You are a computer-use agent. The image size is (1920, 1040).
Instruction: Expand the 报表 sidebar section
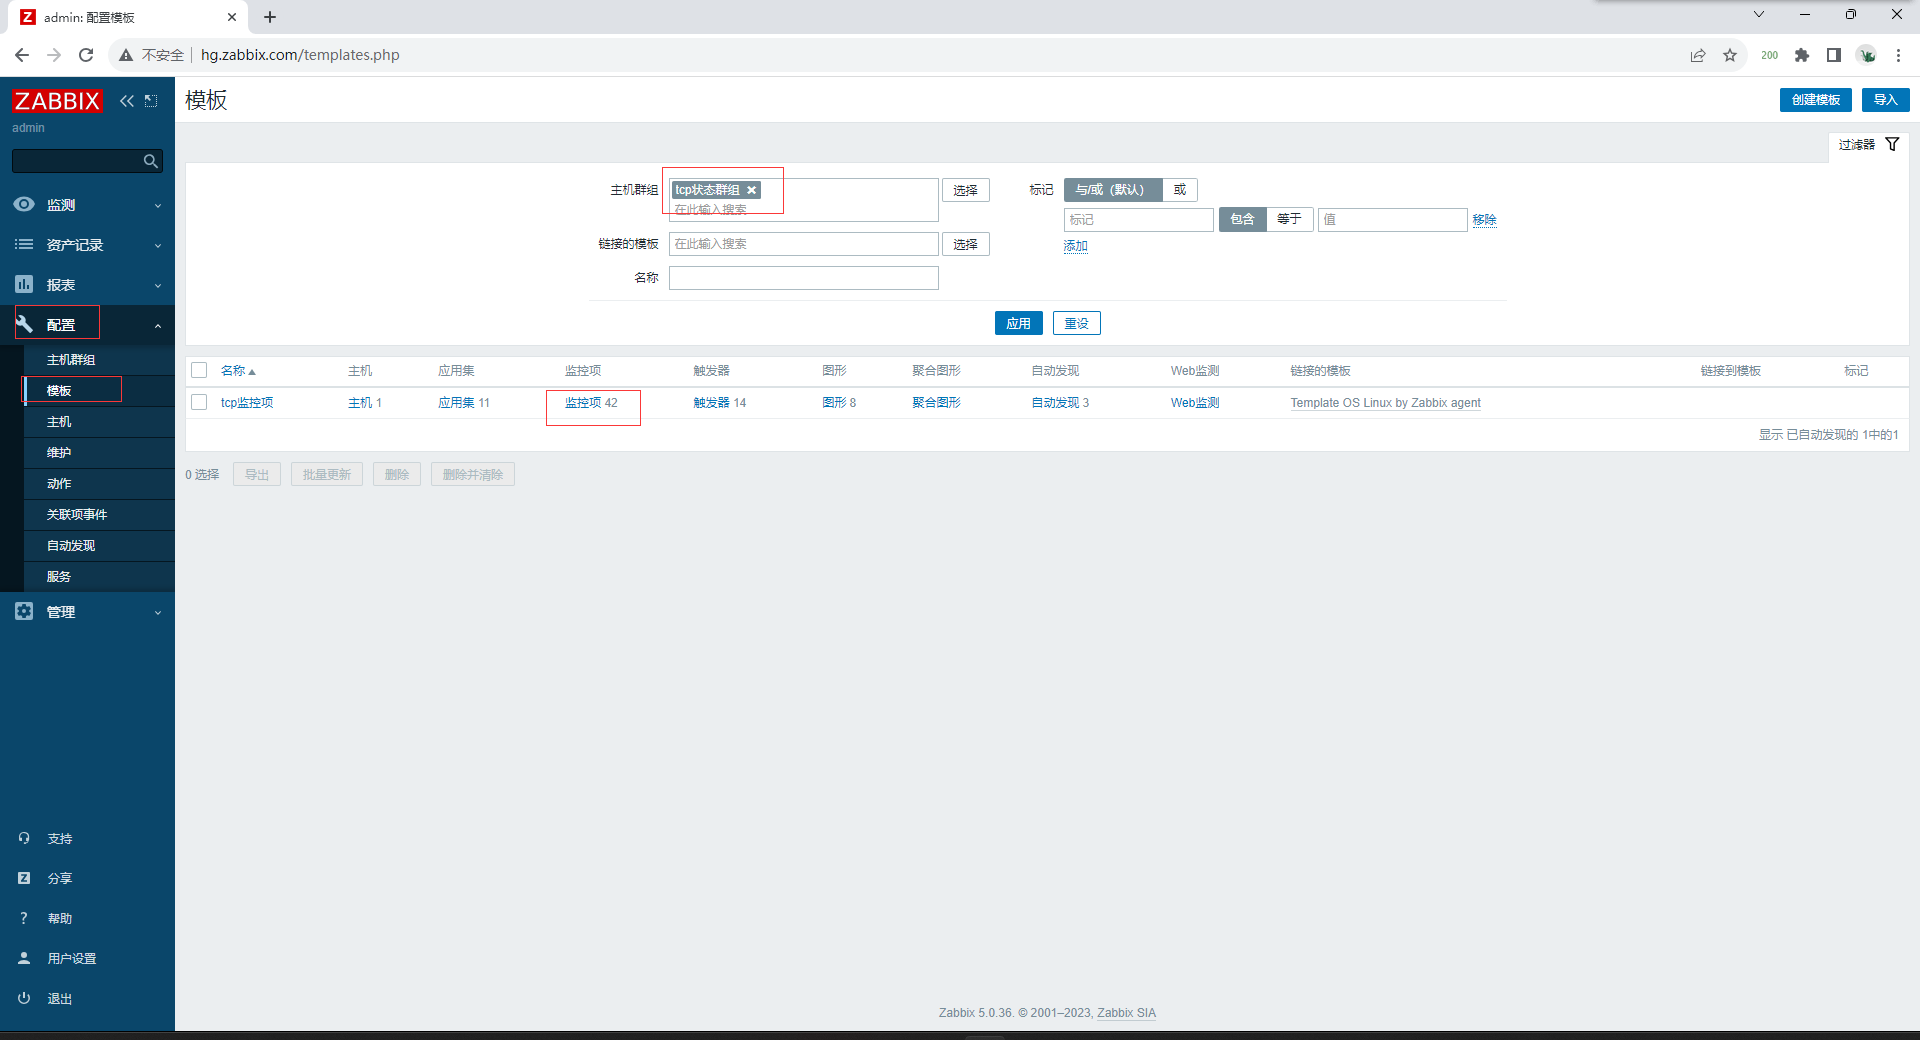(87, 285)
